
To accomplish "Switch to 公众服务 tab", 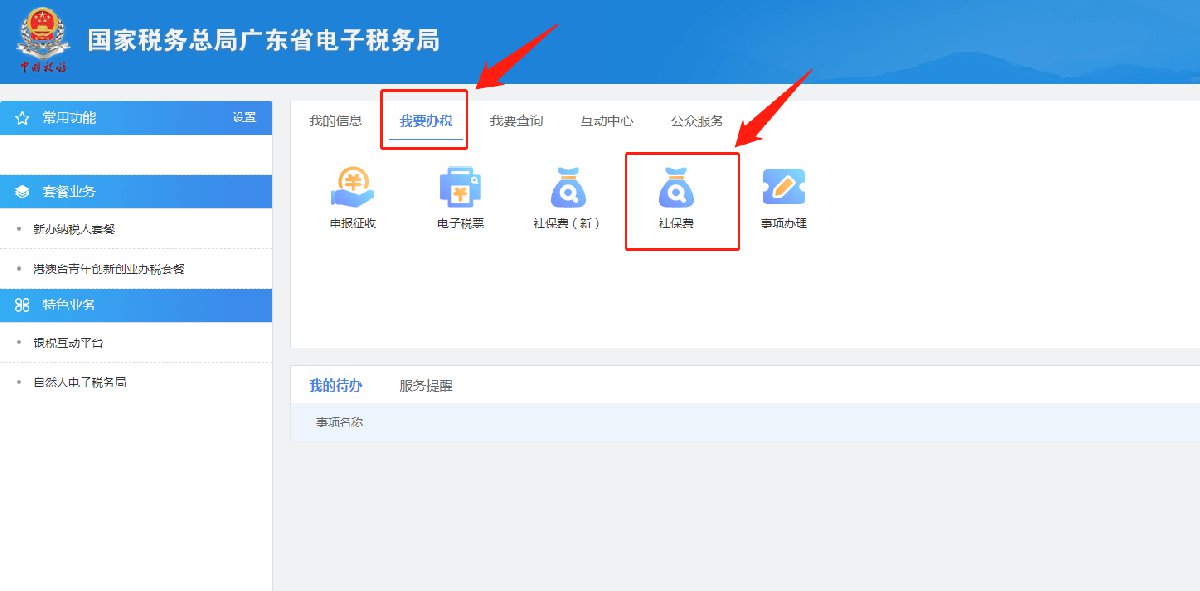I will pyautogui.click(x=697, y=121).
